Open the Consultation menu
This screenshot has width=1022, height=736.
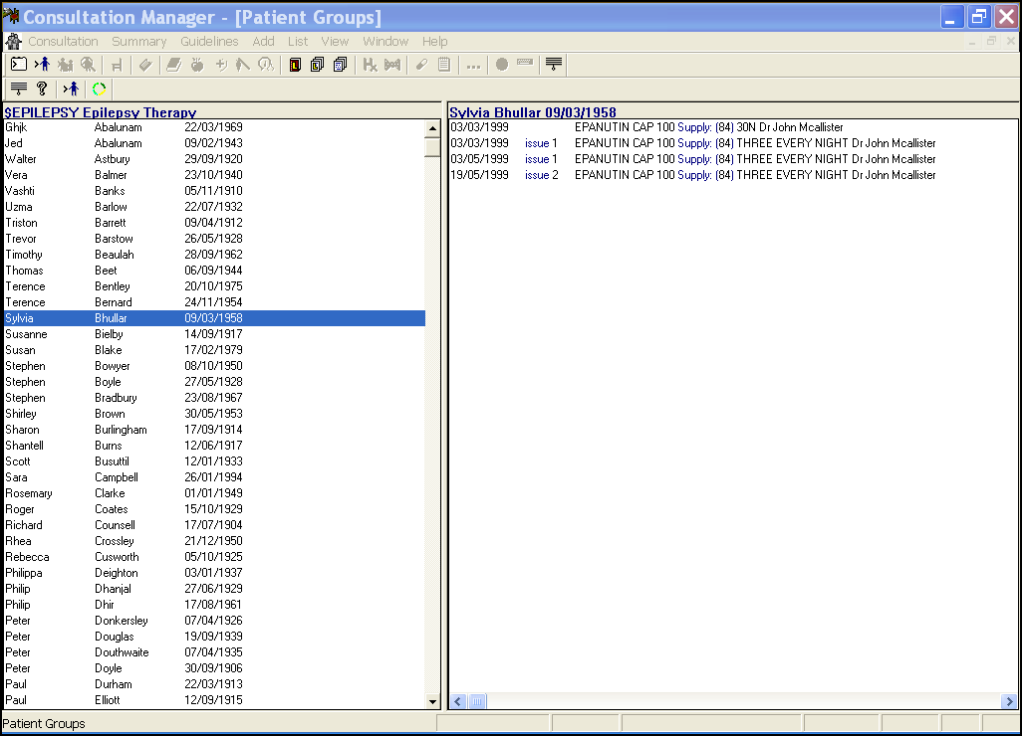pyautogui.click(x=63, y=42)
